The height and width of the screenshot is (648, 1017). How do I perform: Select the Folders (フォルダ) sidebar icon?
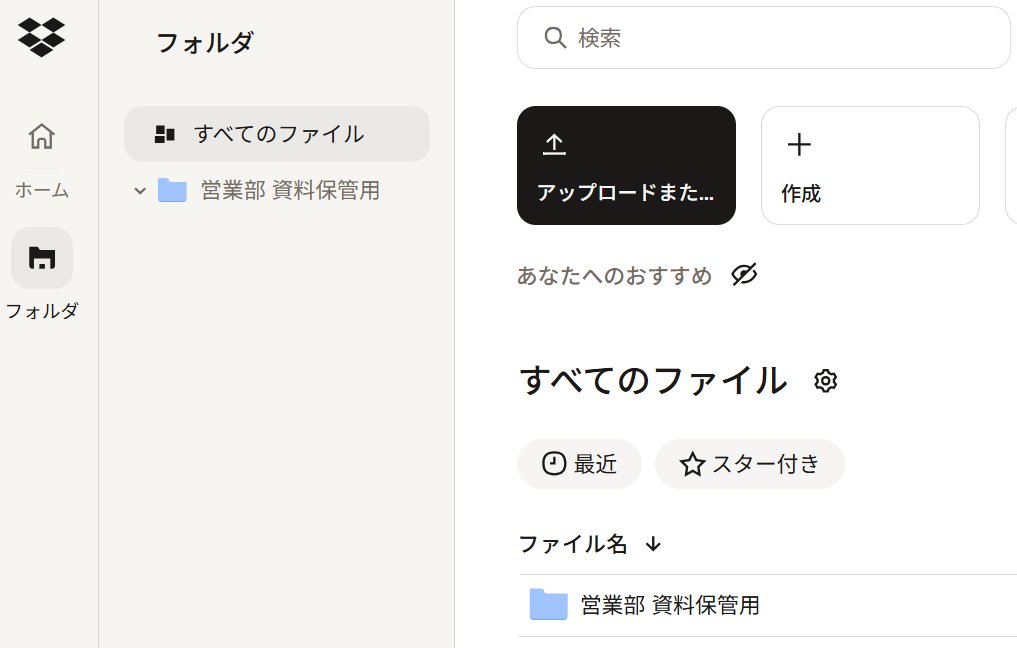click(41, 258)
